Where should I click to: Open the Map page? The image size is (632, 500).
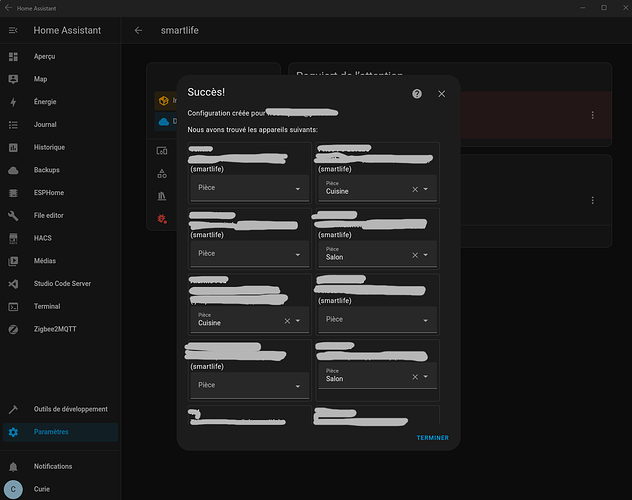[60, 79]
